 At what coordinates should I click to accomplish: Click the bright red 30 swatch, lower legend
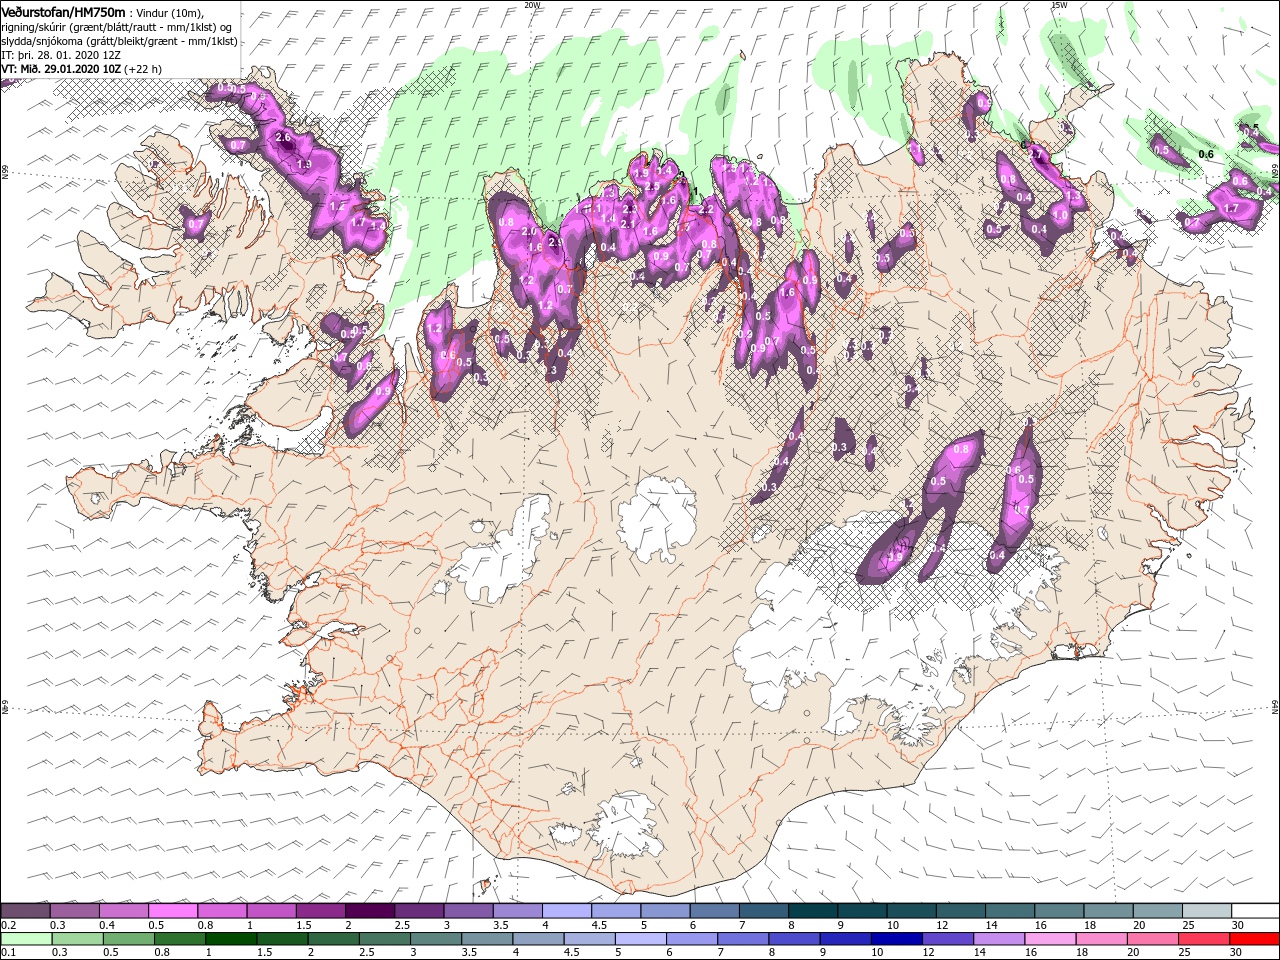pos(1253,939)
